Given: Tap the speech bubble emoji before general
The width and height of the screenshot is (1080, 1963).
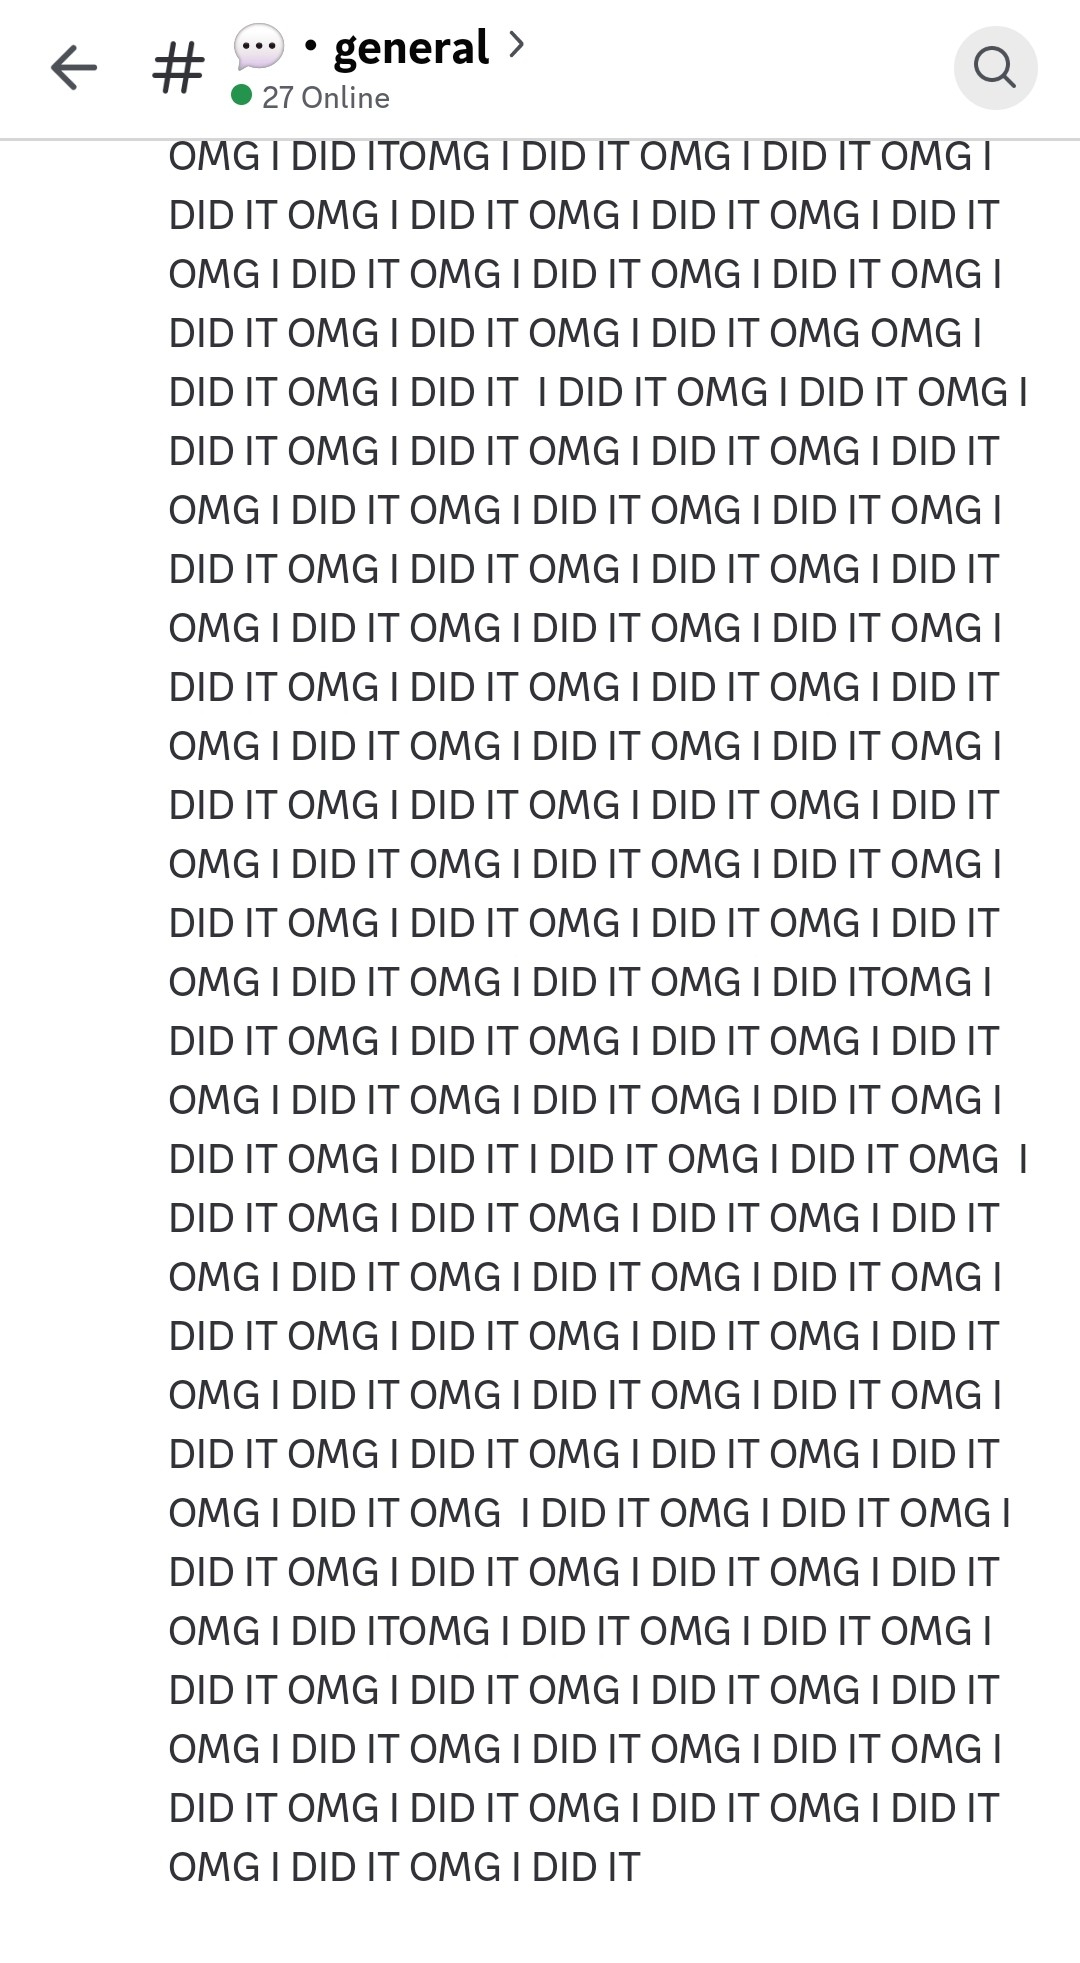Looking at the screenshot, I should [259, 47].
